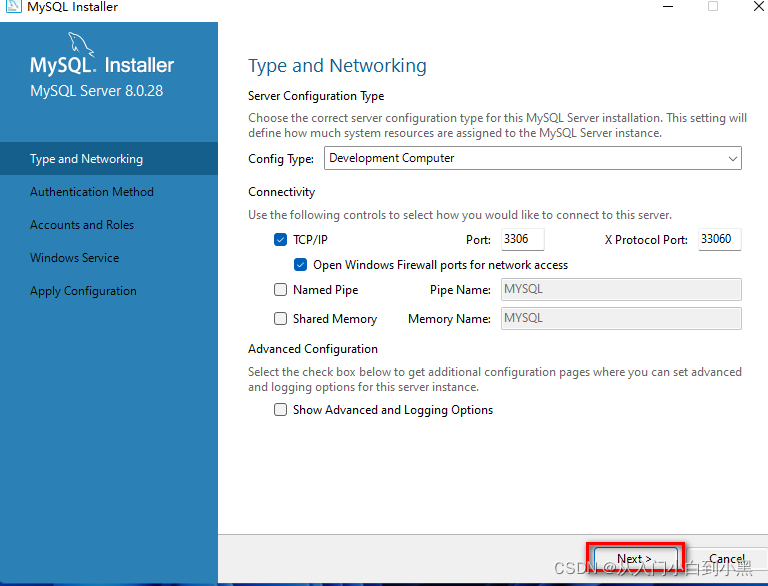The image size is (768, 586).
Task: Click the Cancel button
Action: pos(727,559)
